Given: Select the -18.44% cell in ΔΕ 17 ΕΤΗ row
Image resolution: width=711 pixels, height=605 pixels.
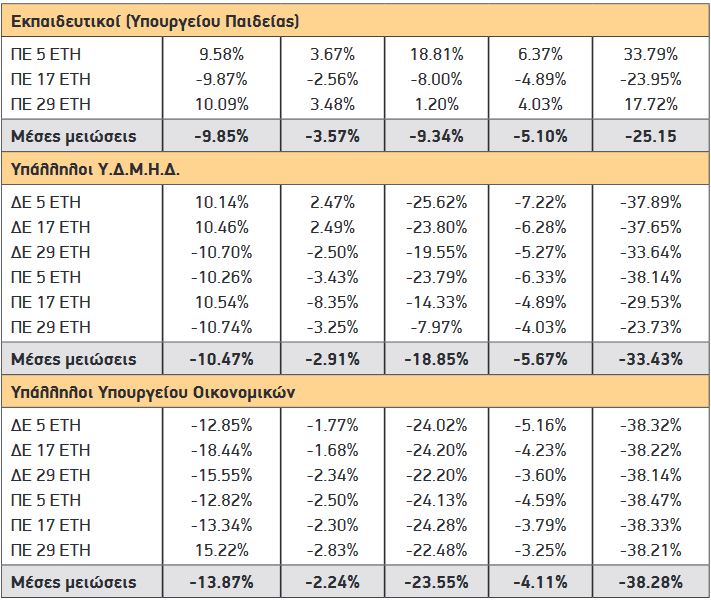Looking at the screenshot, I should [222, 450].
